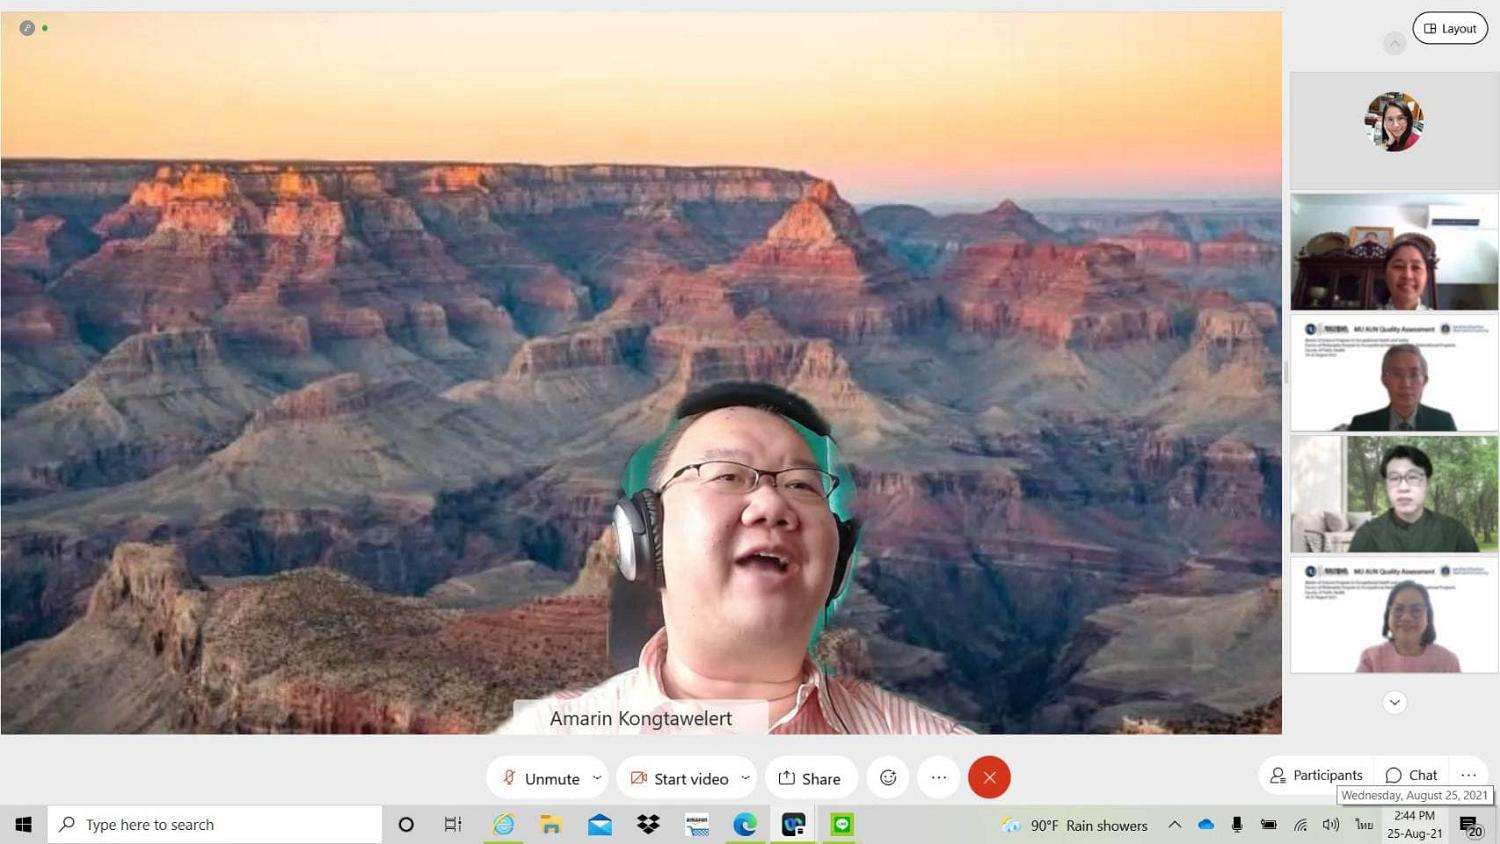This screenshot has width=1500, height=844.
Task: Toggle the Participants panel
Action: pos(1316,775)
